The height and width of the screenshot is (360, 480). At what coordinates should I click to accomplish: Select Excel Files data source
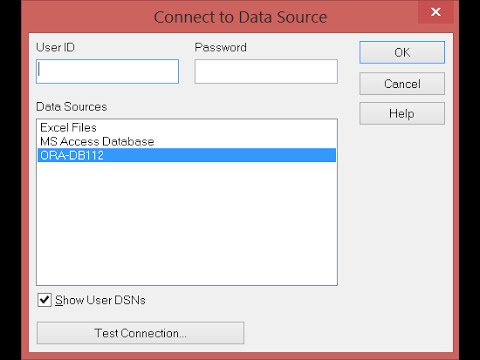[187, 128]
